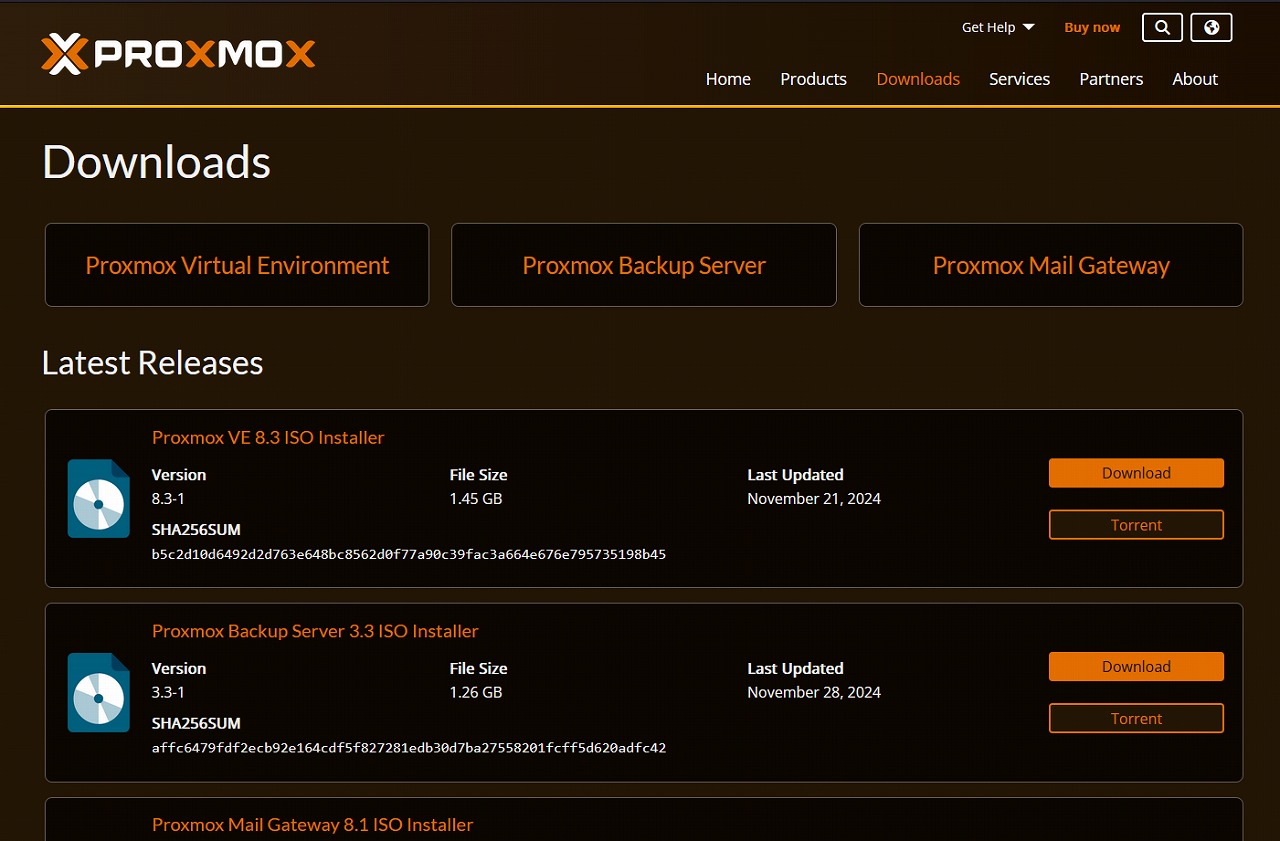
Task: Select the SHA256 hash starting affc6479
Action: point(409,748)
